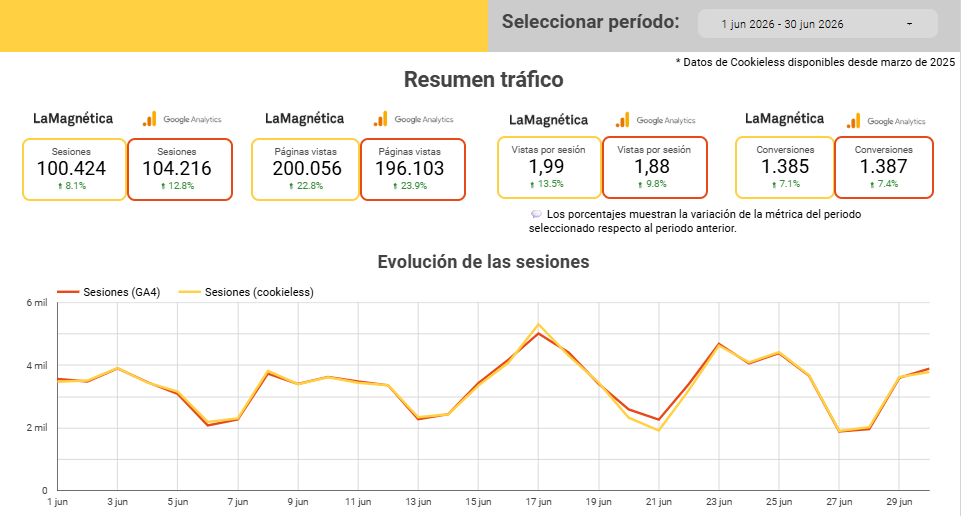
Task: Click Google Analytics logo above Conversiones
Action: coord(886,121)
